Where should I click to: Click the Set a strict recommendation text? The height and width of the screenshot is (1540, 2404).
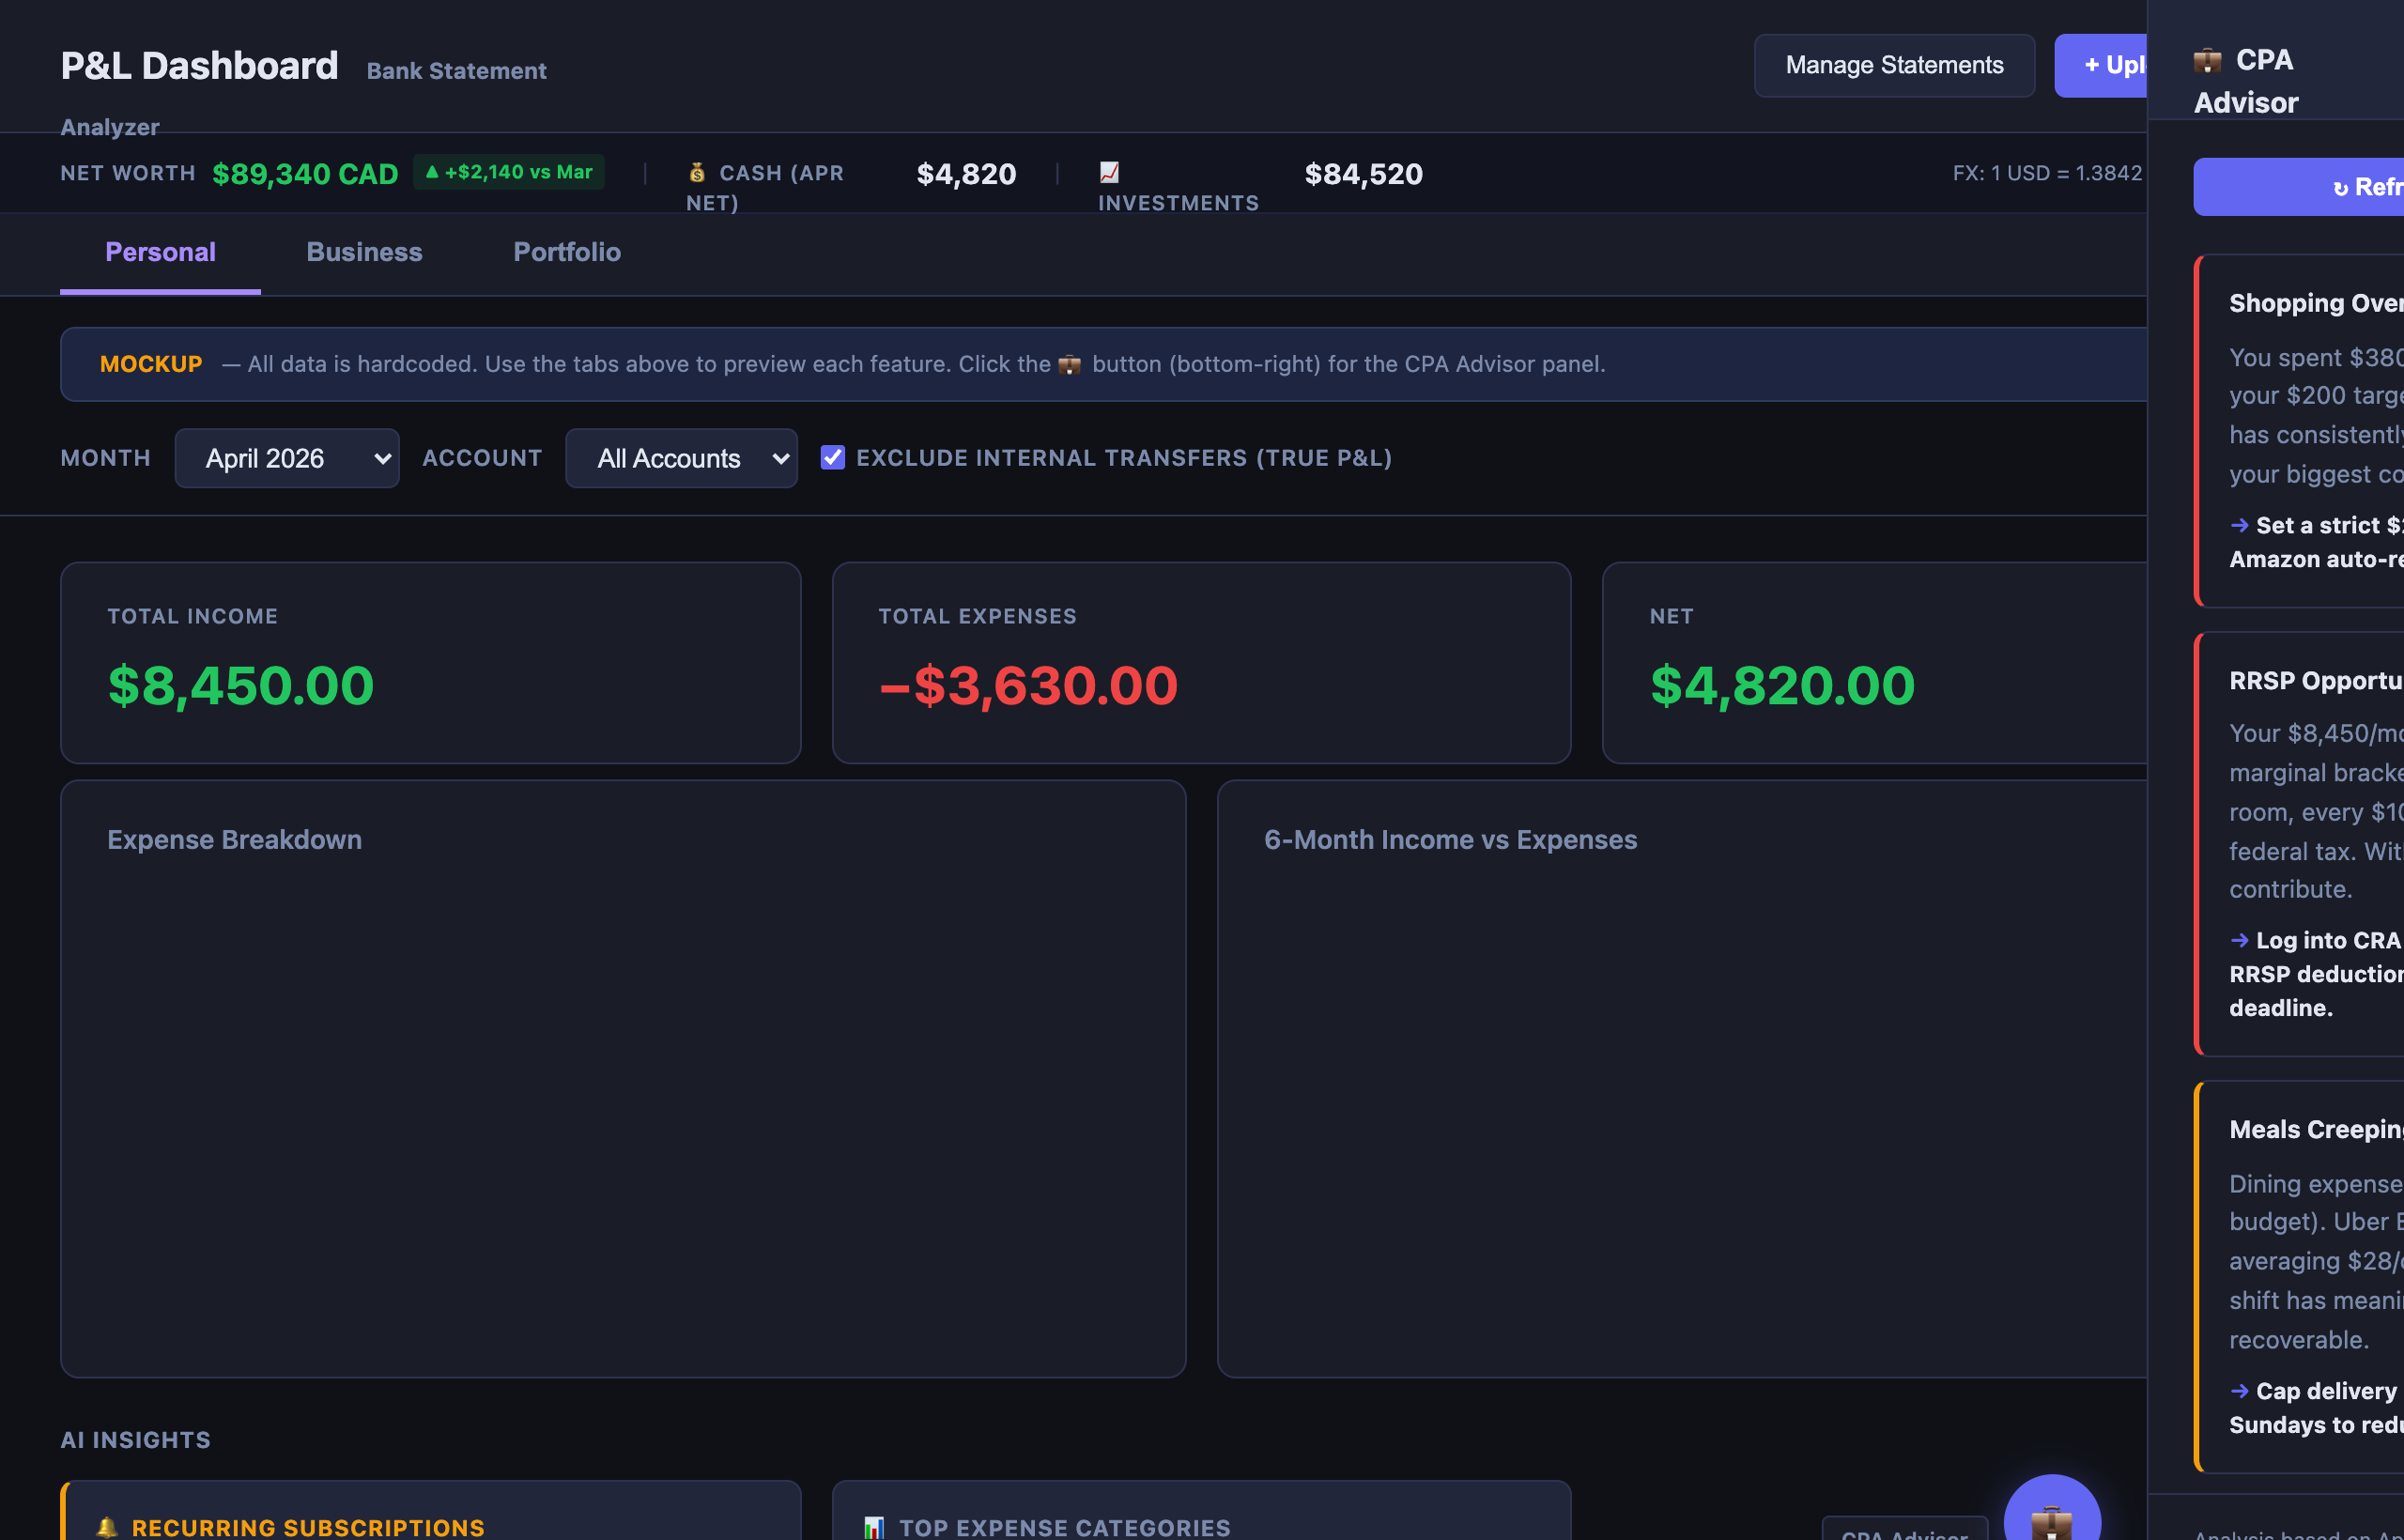(2316, 542)
